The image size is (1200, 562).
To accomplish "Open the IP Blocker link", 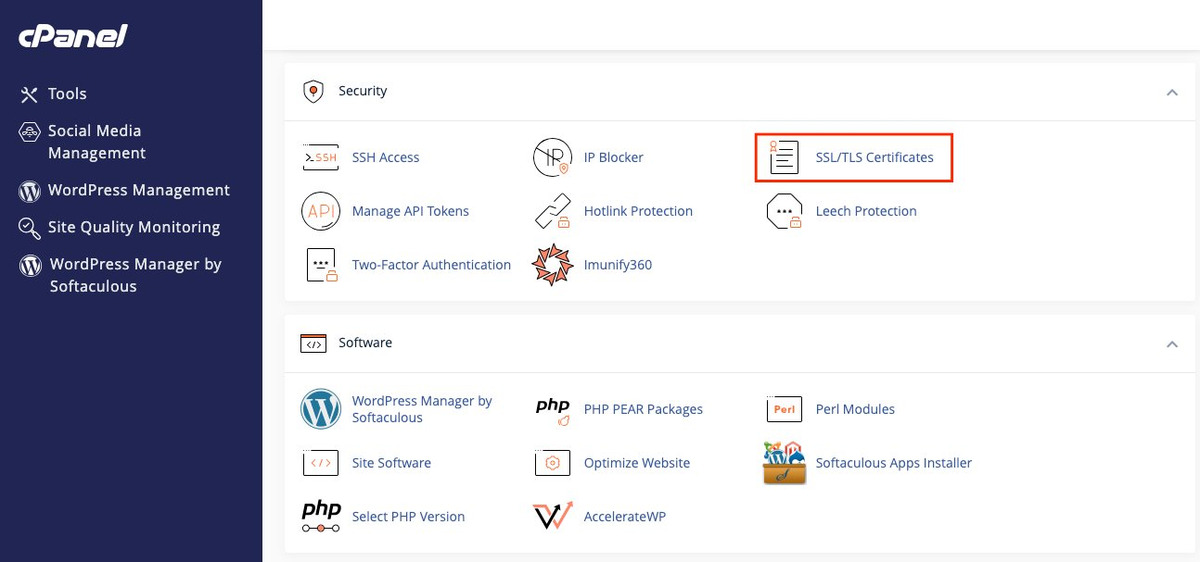I will click(x=614, y=157).
